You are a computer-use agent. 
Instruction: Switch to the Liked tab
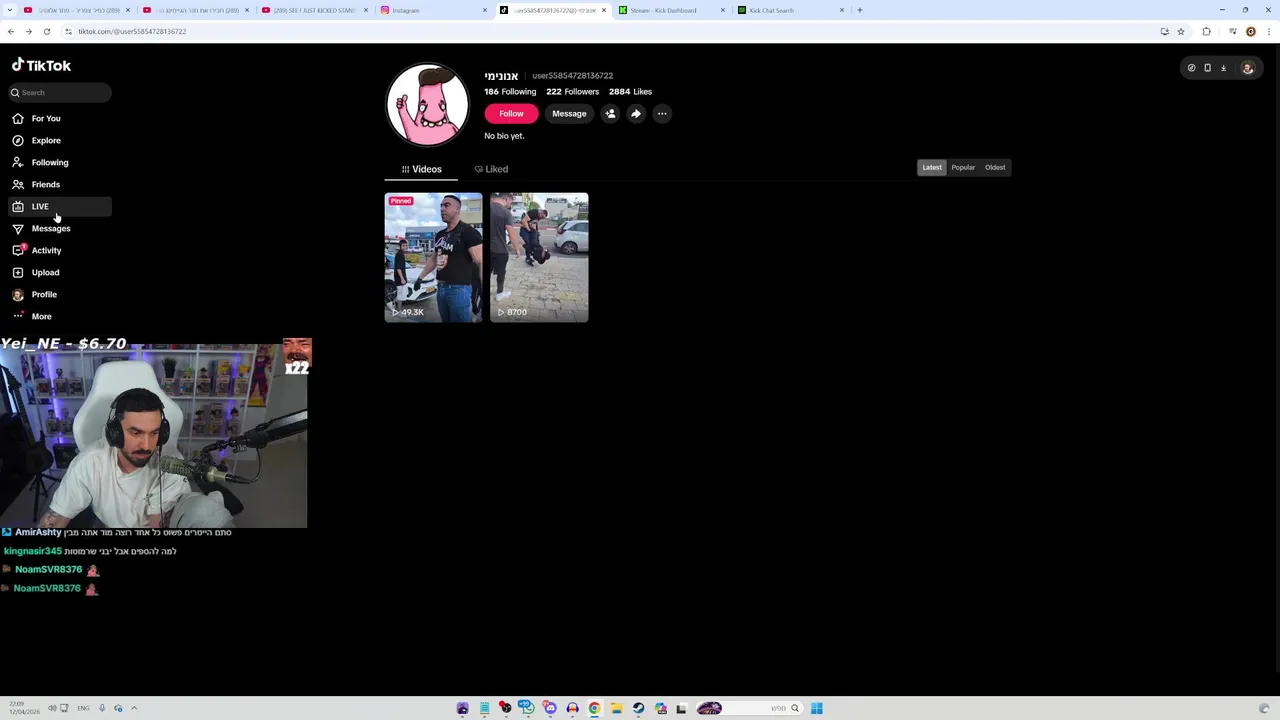click(x=491, y=169)
